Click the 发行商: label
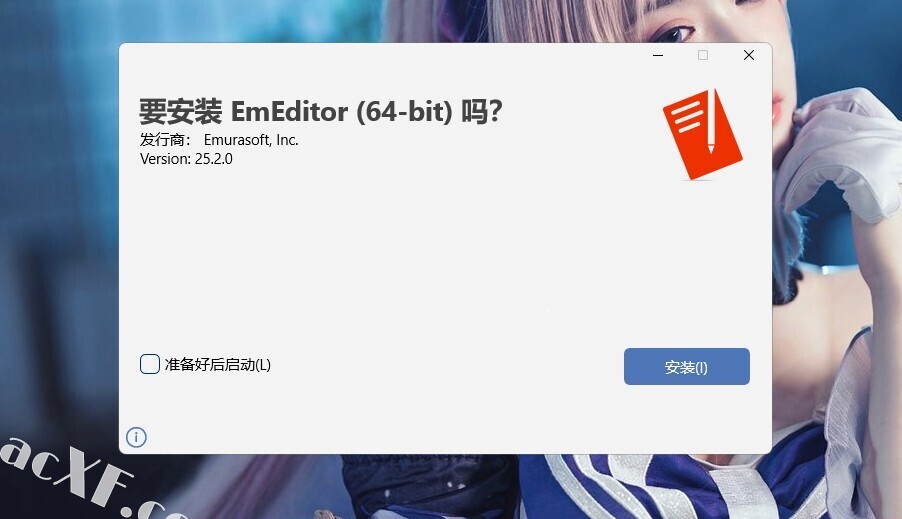 click(165, 140)
